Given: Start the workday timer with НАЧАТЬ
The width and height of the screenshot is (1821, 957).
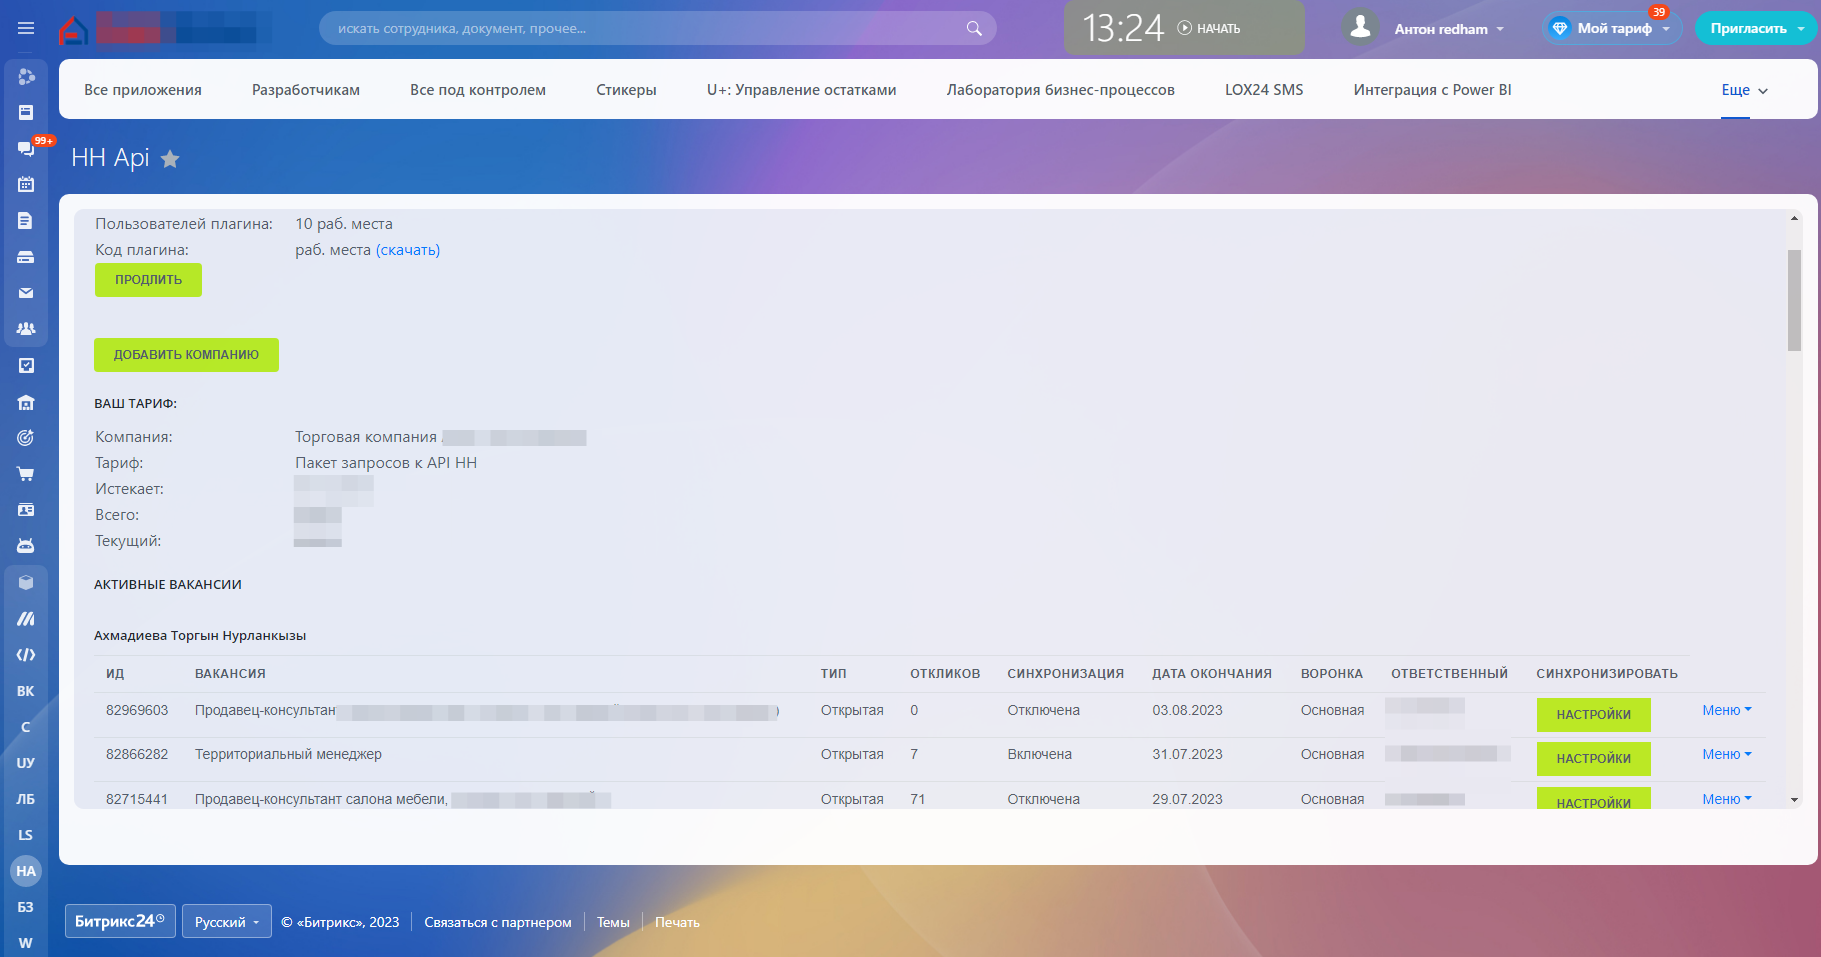Looking at the screenshot, I should point(1209,29).
